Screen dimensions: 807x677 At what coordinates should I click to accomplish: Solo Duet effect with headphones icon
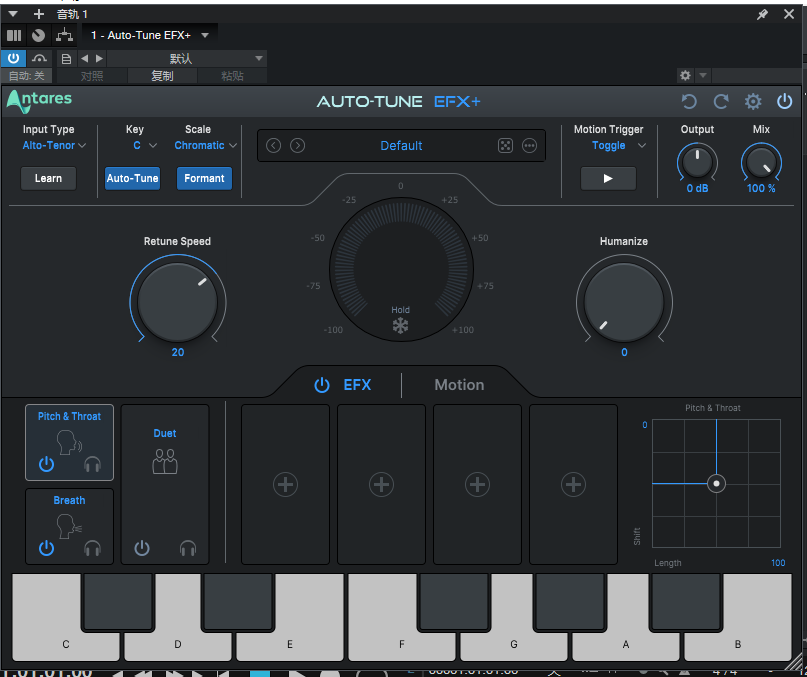(188, 548)
